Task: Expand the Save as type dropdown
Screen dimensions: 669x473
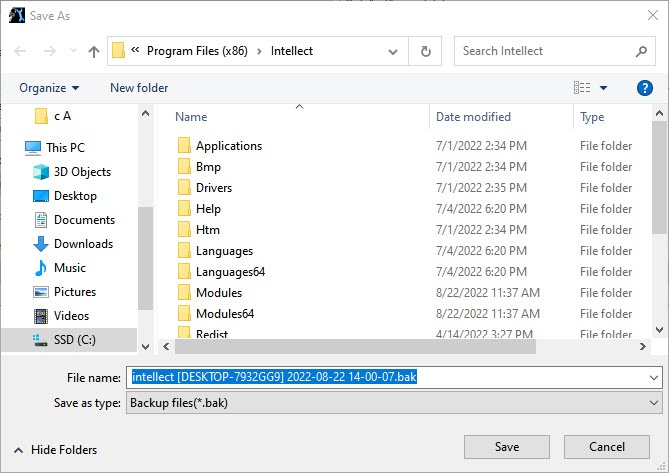Action: 654,403
